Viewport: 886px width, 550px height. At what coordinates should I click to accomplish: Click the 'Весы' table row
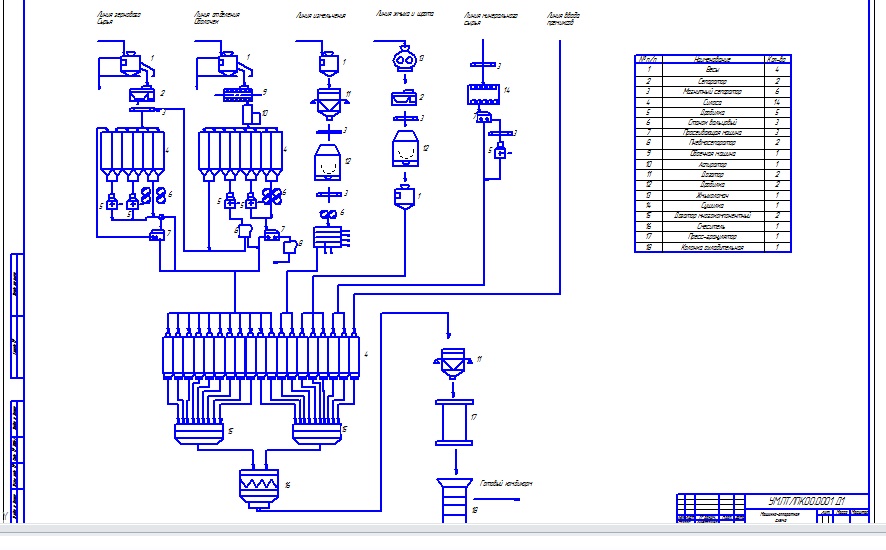pos(713,70)
